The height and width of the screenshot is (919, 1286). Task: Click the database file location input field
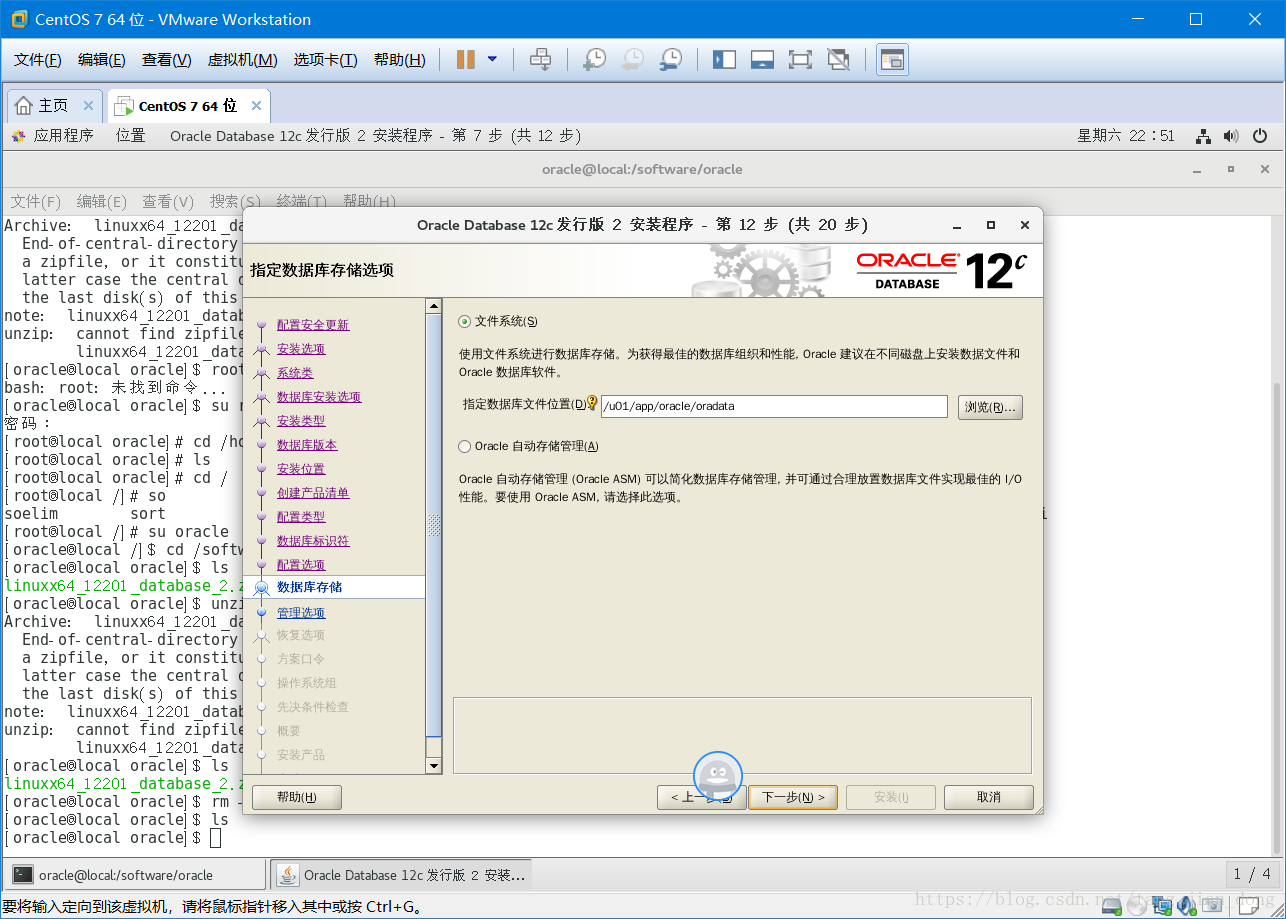(774, 407)
